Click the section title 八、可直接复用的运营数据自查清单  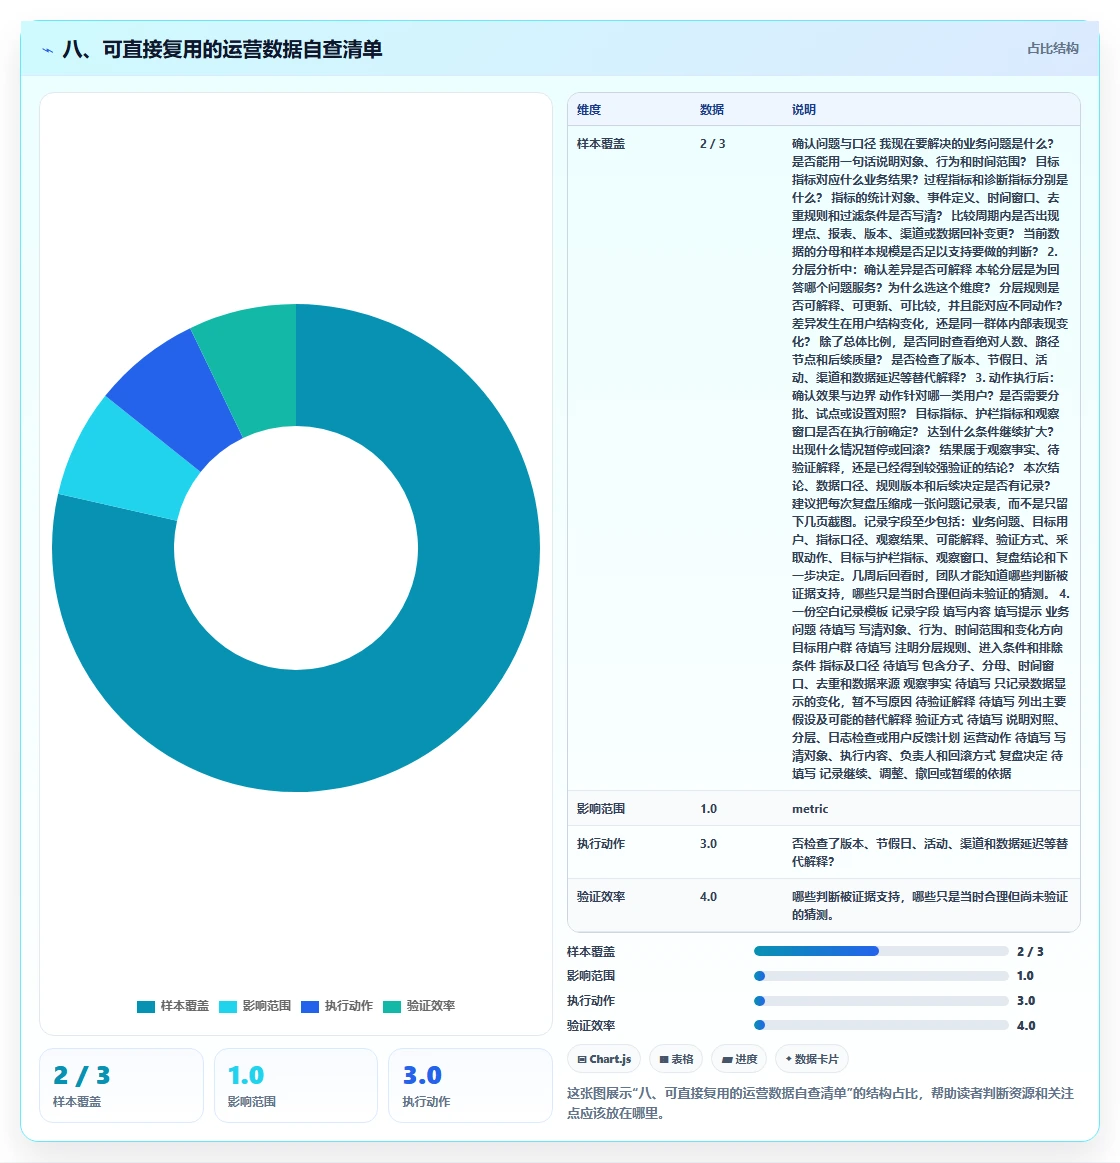point(223,50)
